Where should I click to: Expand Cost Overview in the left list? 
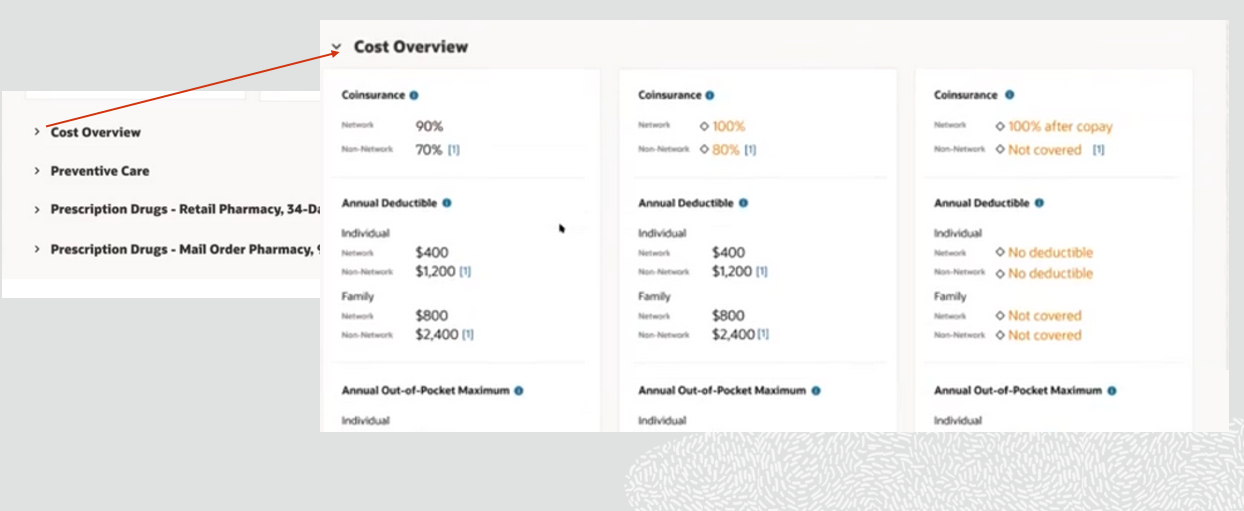(x=37, y=132)
